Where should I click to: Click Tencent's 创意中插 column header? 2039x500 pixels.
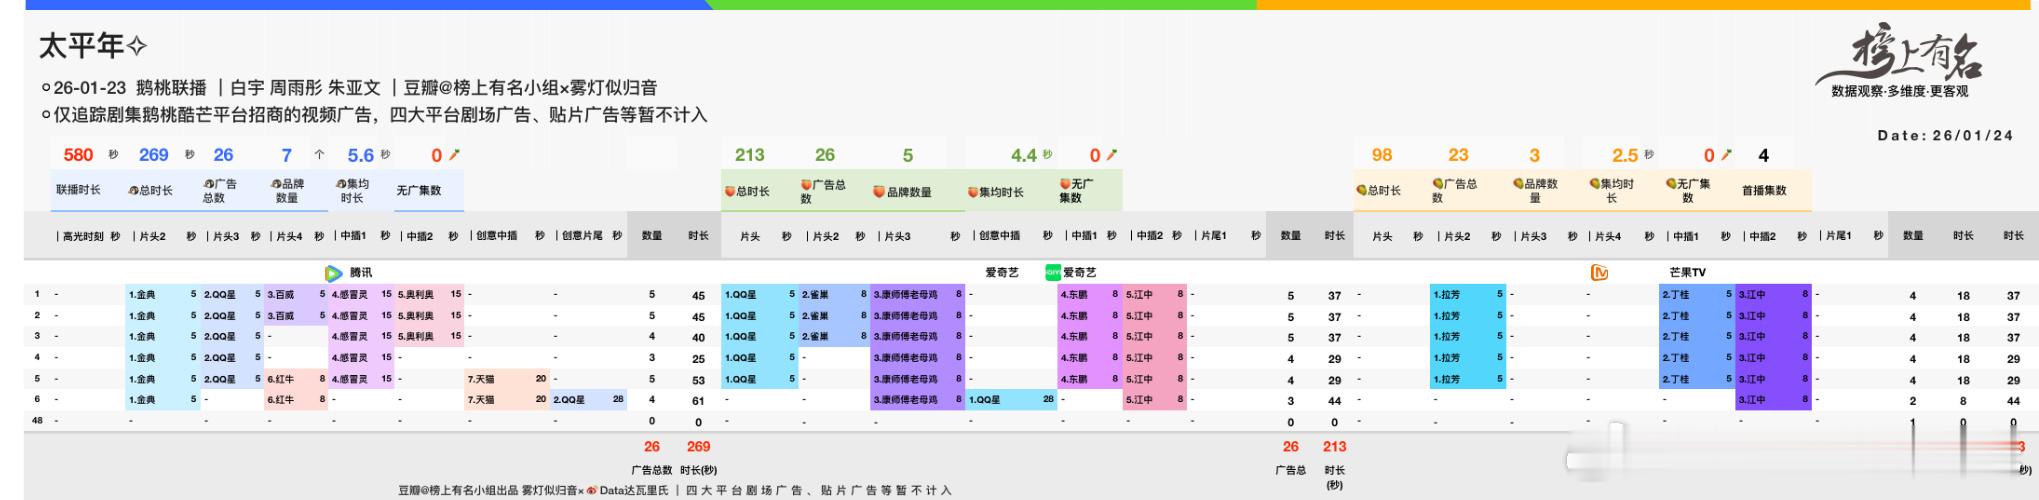(492, 236)
